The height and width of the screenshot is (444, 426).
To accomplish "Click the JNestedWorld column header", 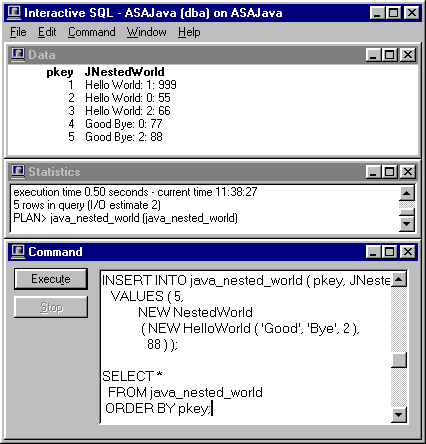I will tap(125, 72).
